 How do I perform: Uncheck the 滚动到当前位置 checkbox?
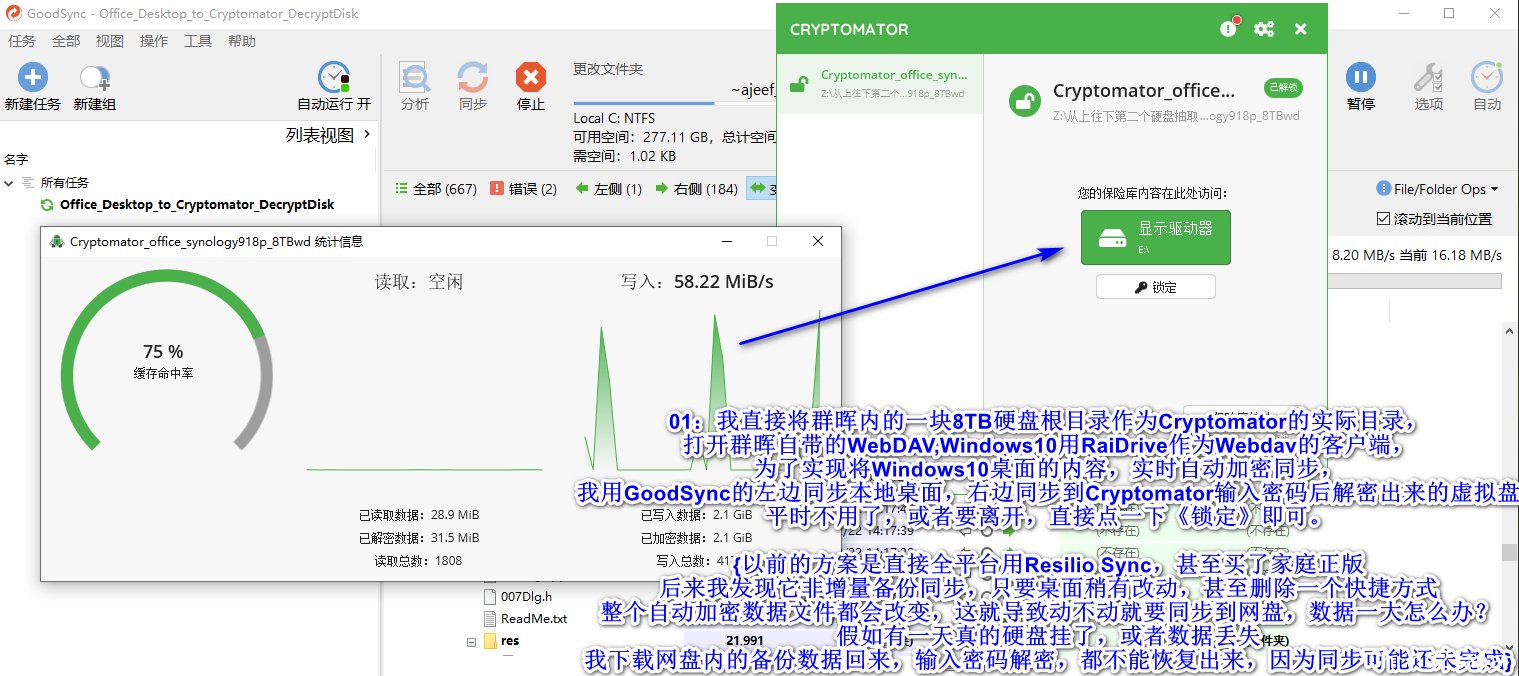click(1383, 218)
